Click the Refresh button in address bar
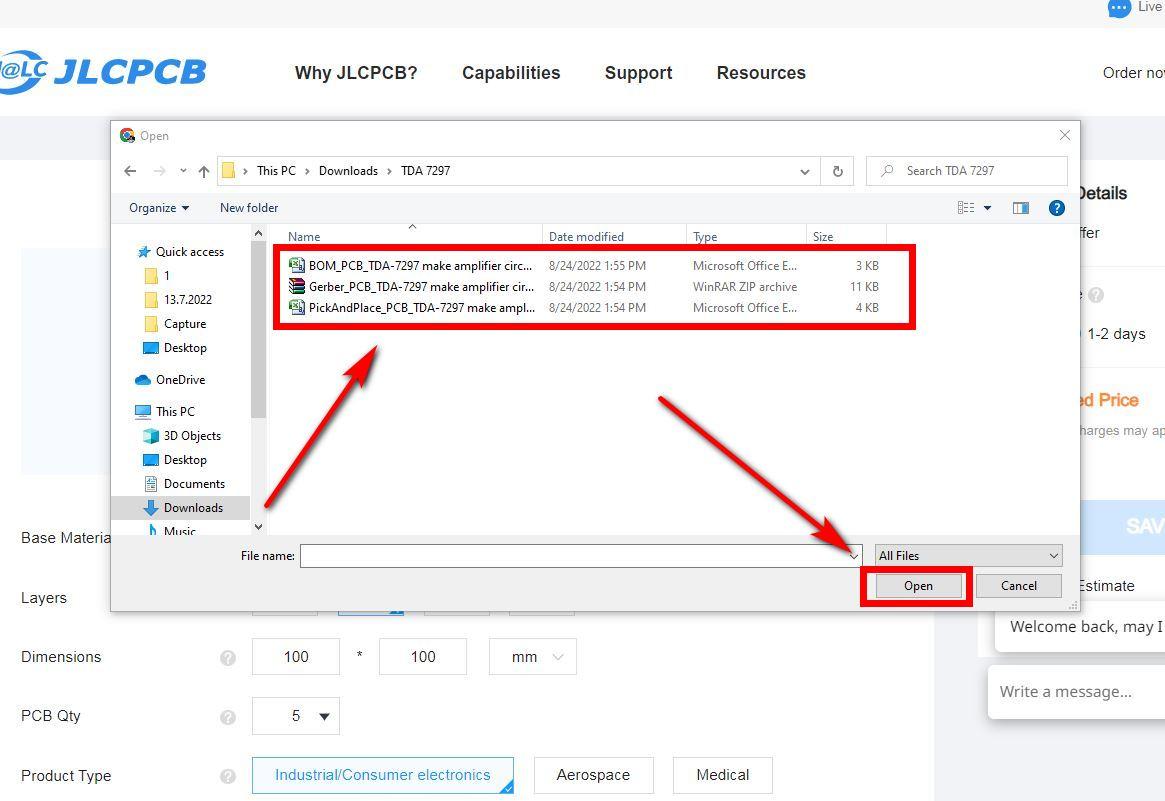Viewport: 1165px width, 801px height. pyautogui.click(x=837, y=171)
